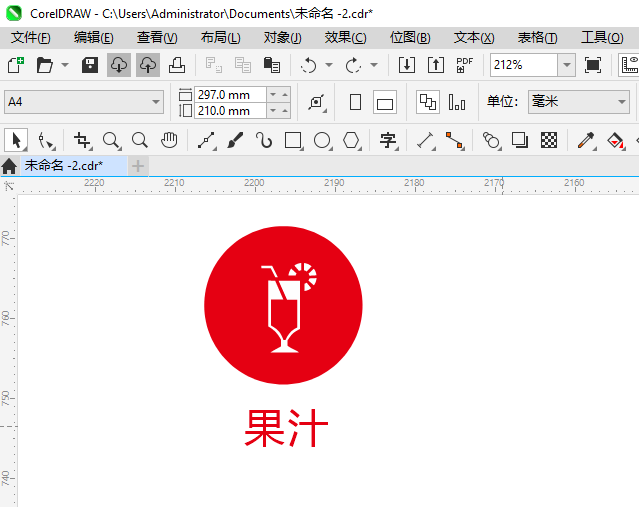Select landscape page orientation
639x507 pixels.
[385, 102]
